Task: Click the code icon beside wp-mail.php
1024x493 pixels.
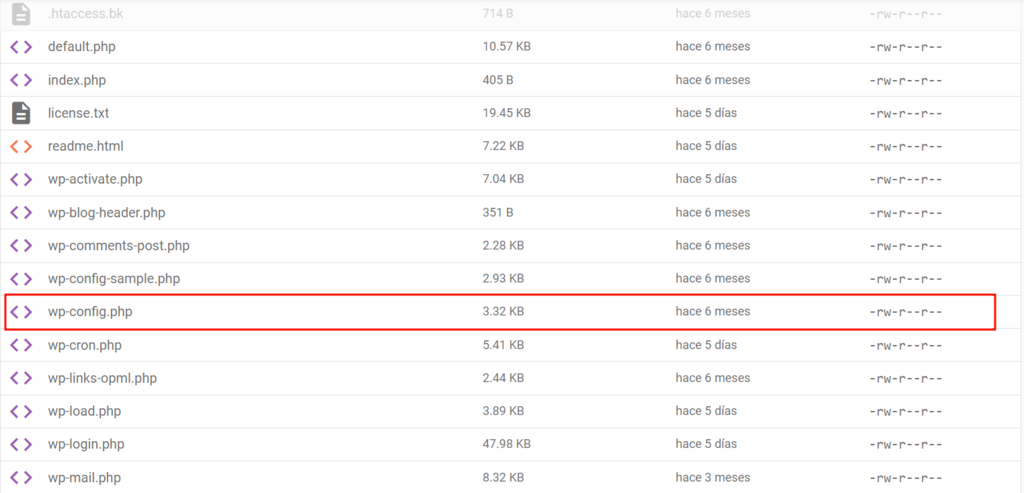Action: pos(21,477)
